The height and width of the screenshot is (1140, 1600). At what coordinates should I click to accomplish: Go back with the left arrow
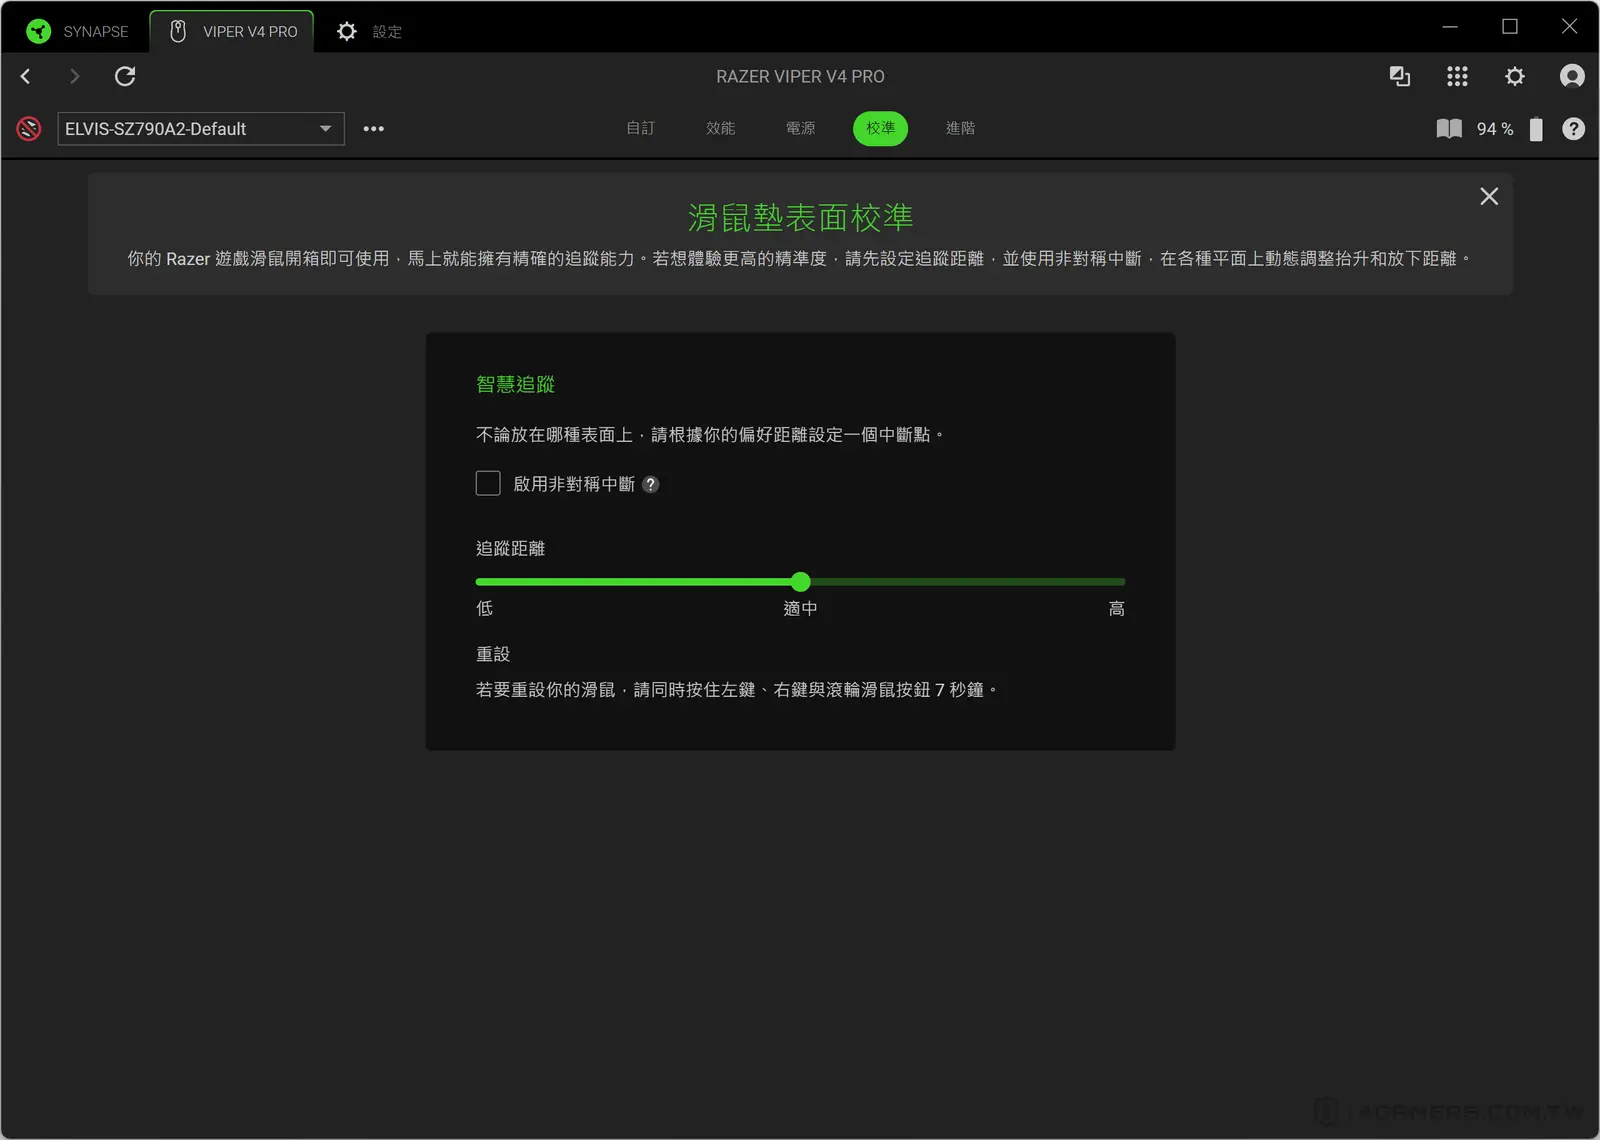[x=26, y=76]
